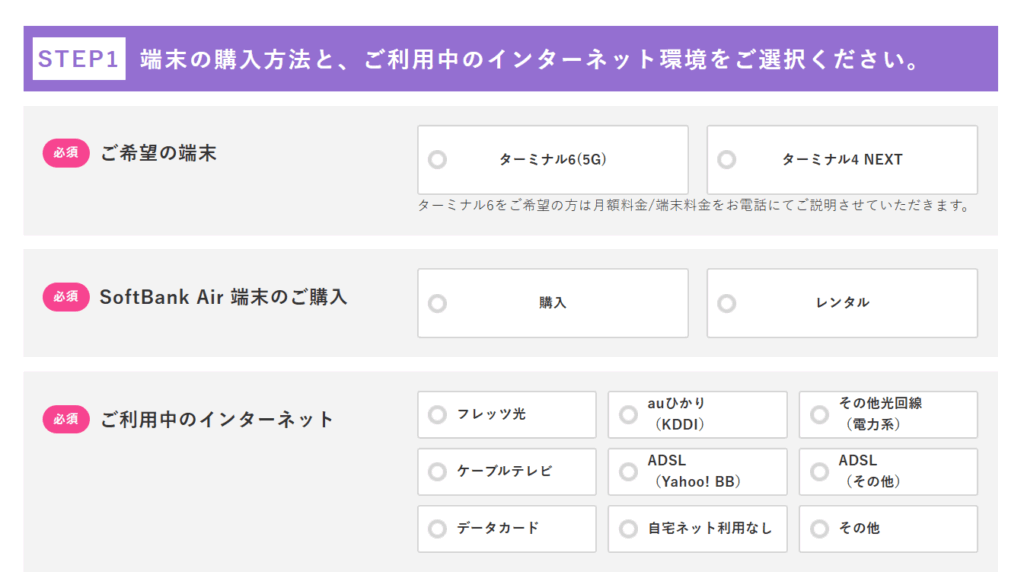Select データカード internet option
The width and height of the screenshot is (1024, 572).
coord(437,528)
